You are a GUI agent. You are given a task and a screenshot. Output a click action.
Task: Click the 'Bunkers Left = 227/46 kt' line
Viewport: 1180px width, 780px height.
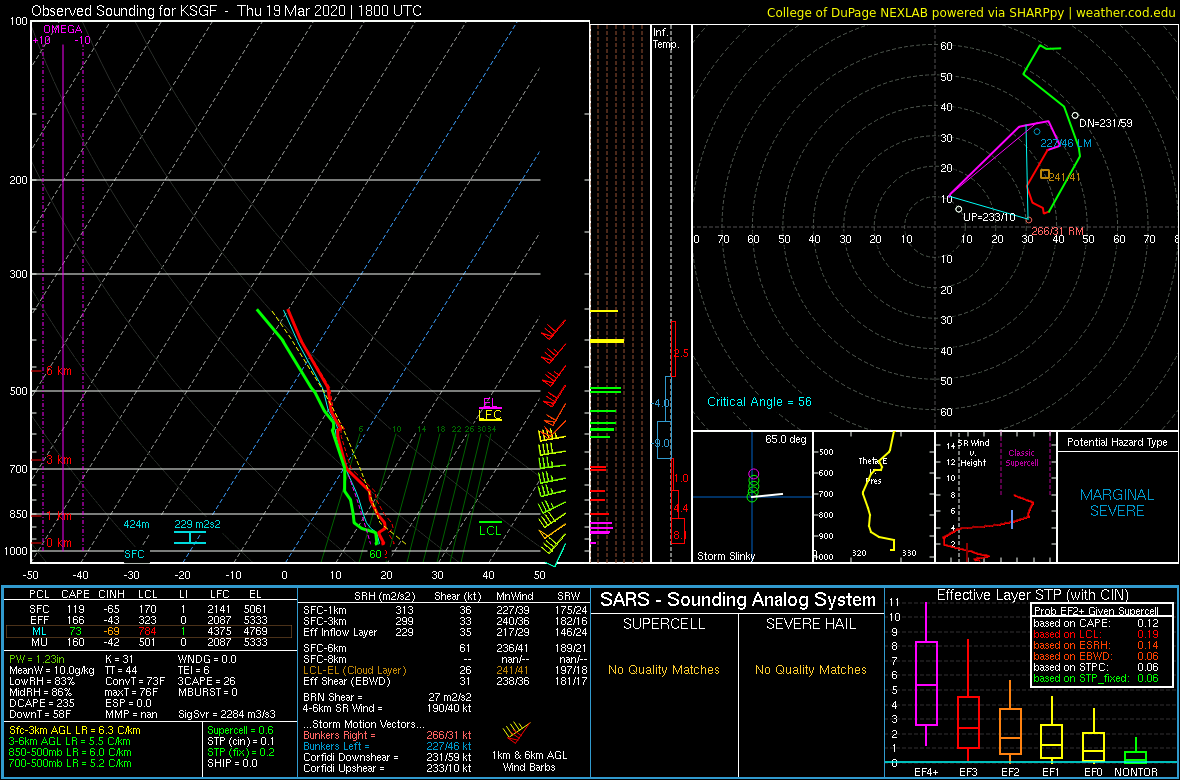click(x=388, y=746)
